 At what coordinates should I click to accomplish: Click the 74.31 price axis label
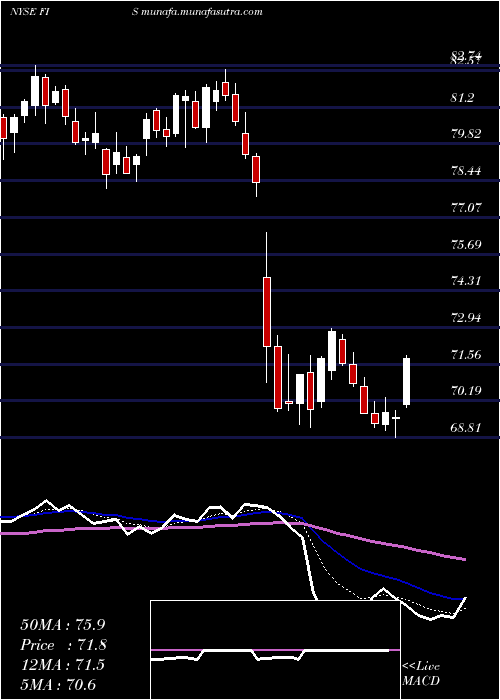tap(466, 281)
